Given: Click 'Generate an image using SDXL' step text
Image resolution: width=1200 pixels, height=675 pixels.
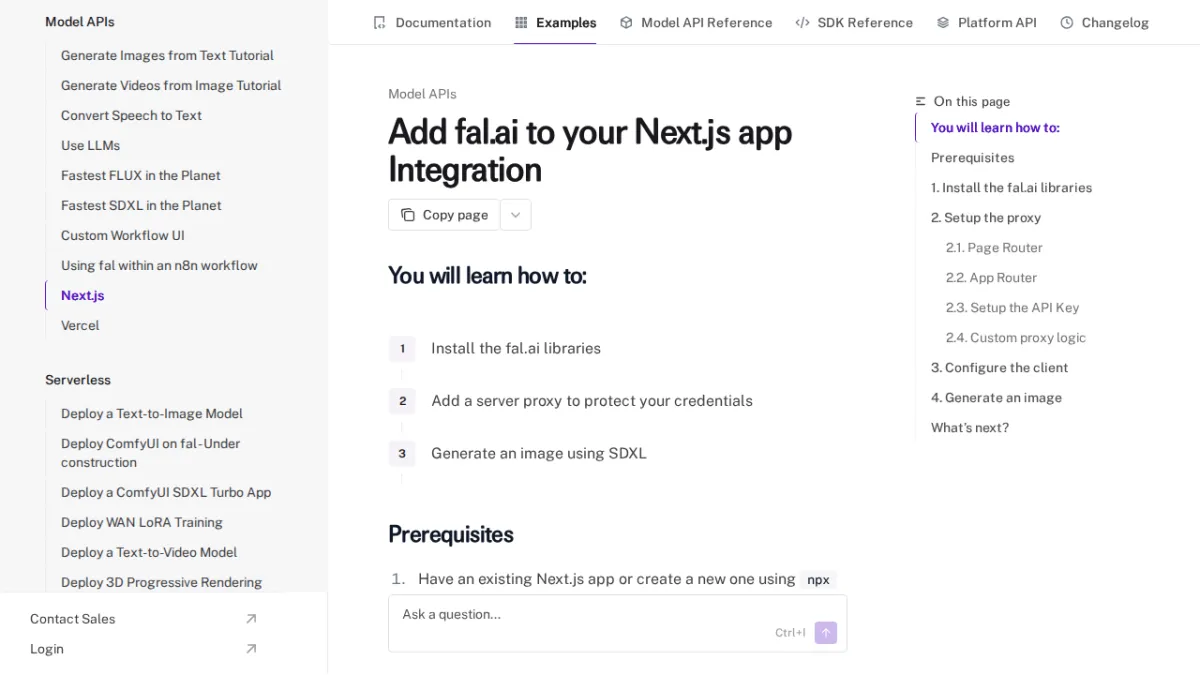Looking at the screenshot, I should pos(539,453).
